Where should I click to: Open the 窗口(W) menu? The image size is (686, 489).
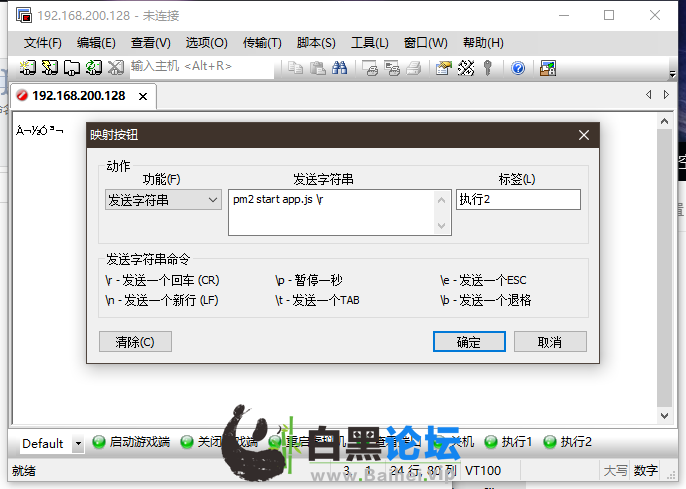click(426, 43)
